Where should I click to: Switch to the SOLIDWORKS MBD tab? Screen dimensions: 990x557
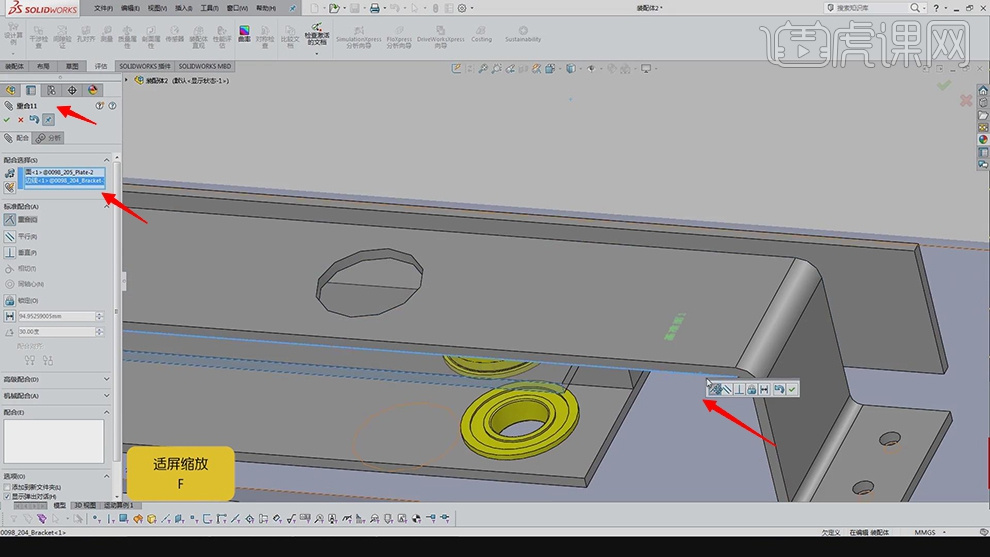pos(205,66)
